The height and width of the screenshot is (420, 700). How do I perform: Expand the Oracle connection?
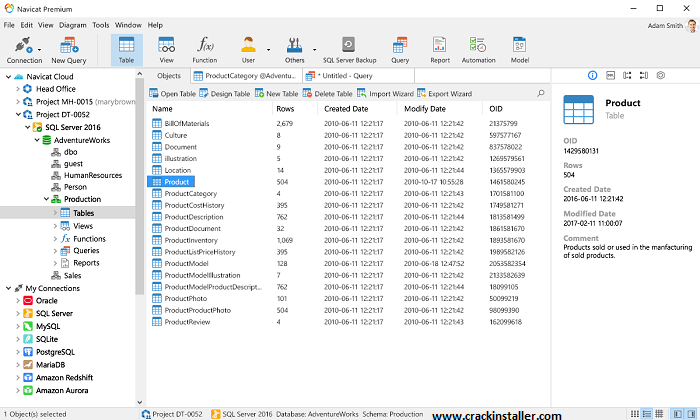click(17, 301)
